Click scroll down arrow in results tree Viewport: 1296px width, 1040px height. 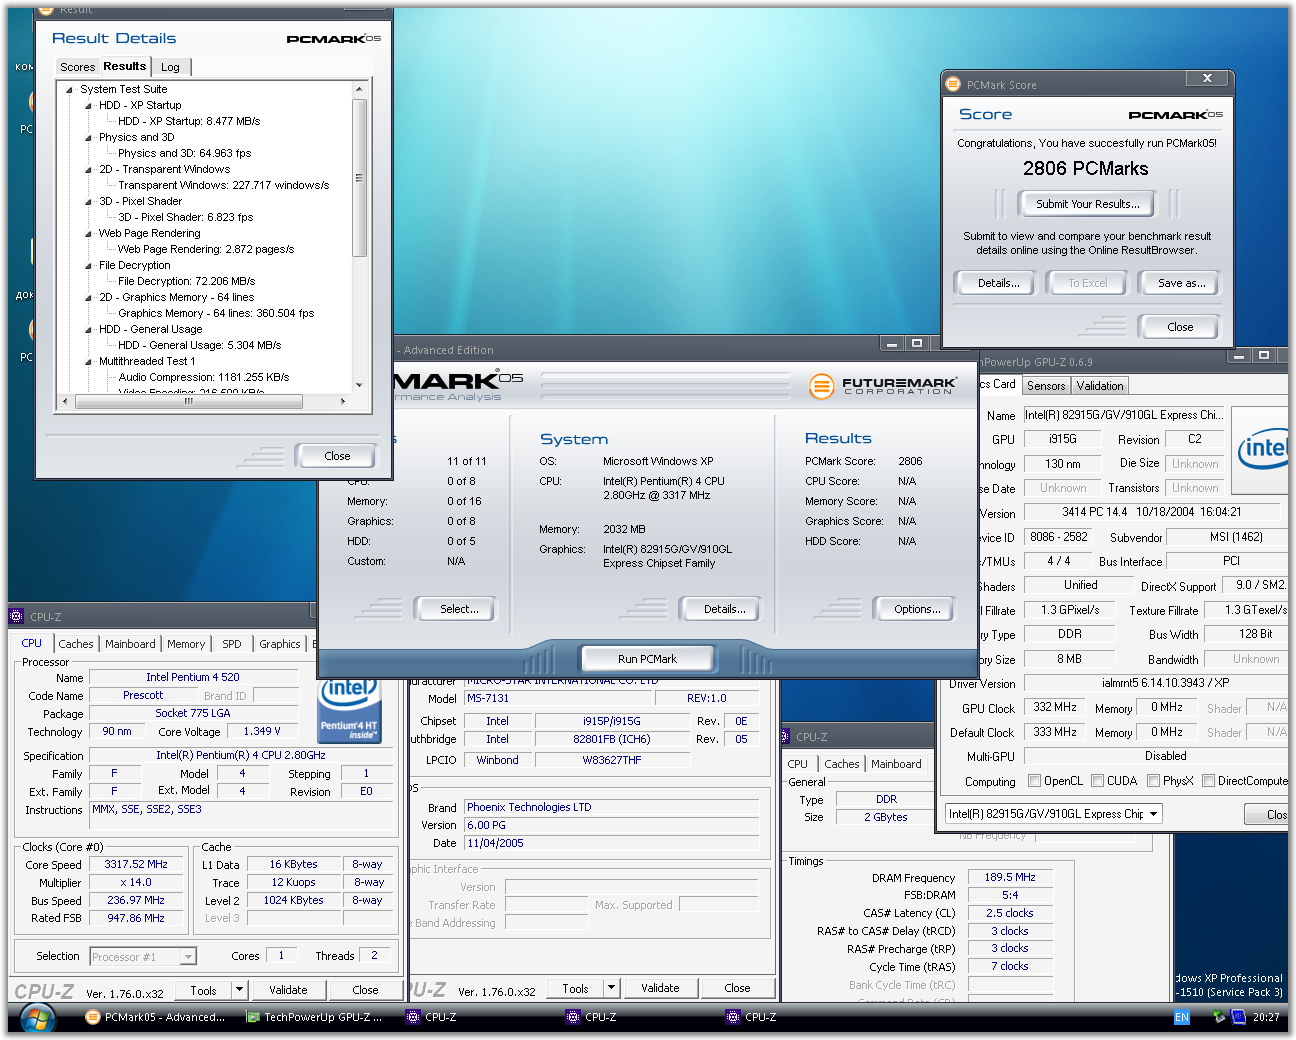[360, 385]
